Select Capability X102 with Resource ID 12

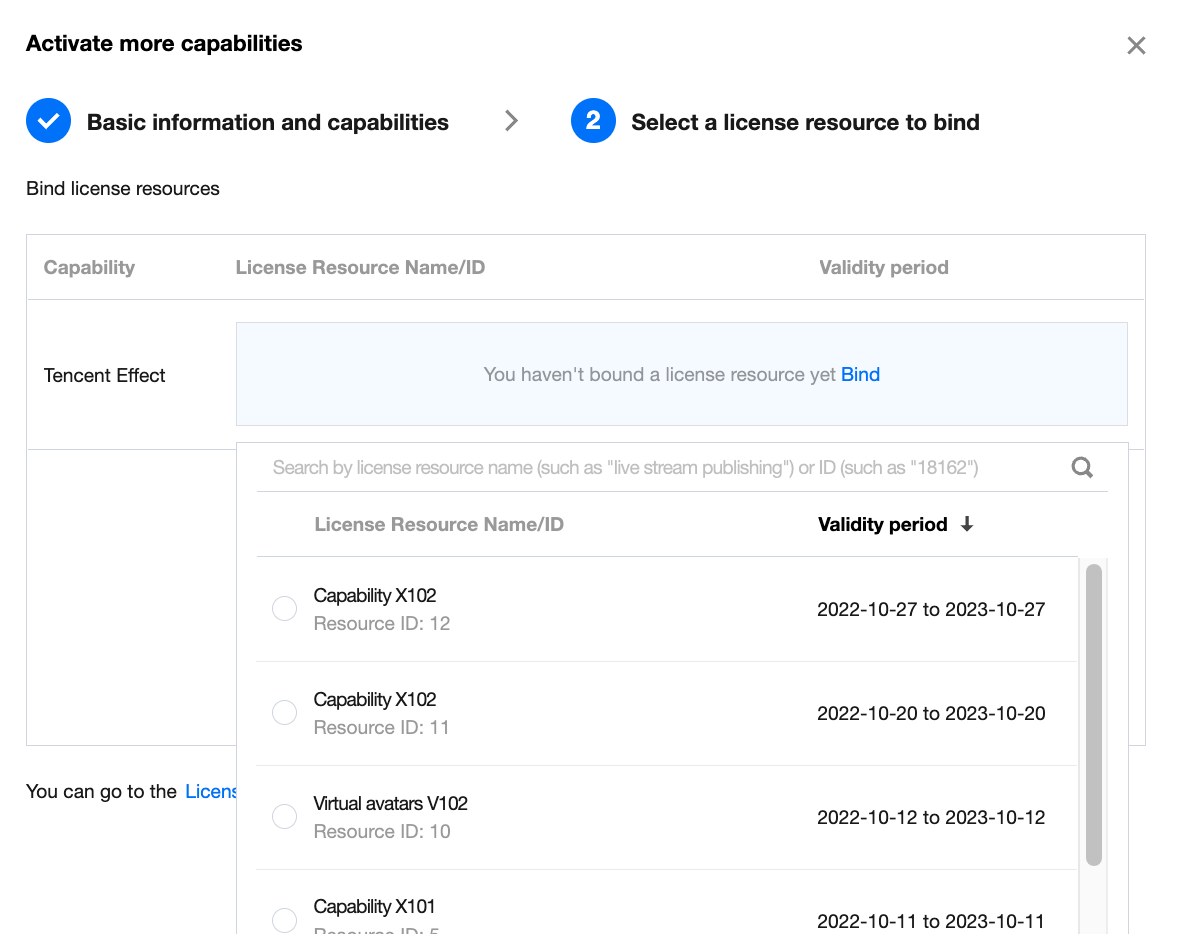pos(285,609)
